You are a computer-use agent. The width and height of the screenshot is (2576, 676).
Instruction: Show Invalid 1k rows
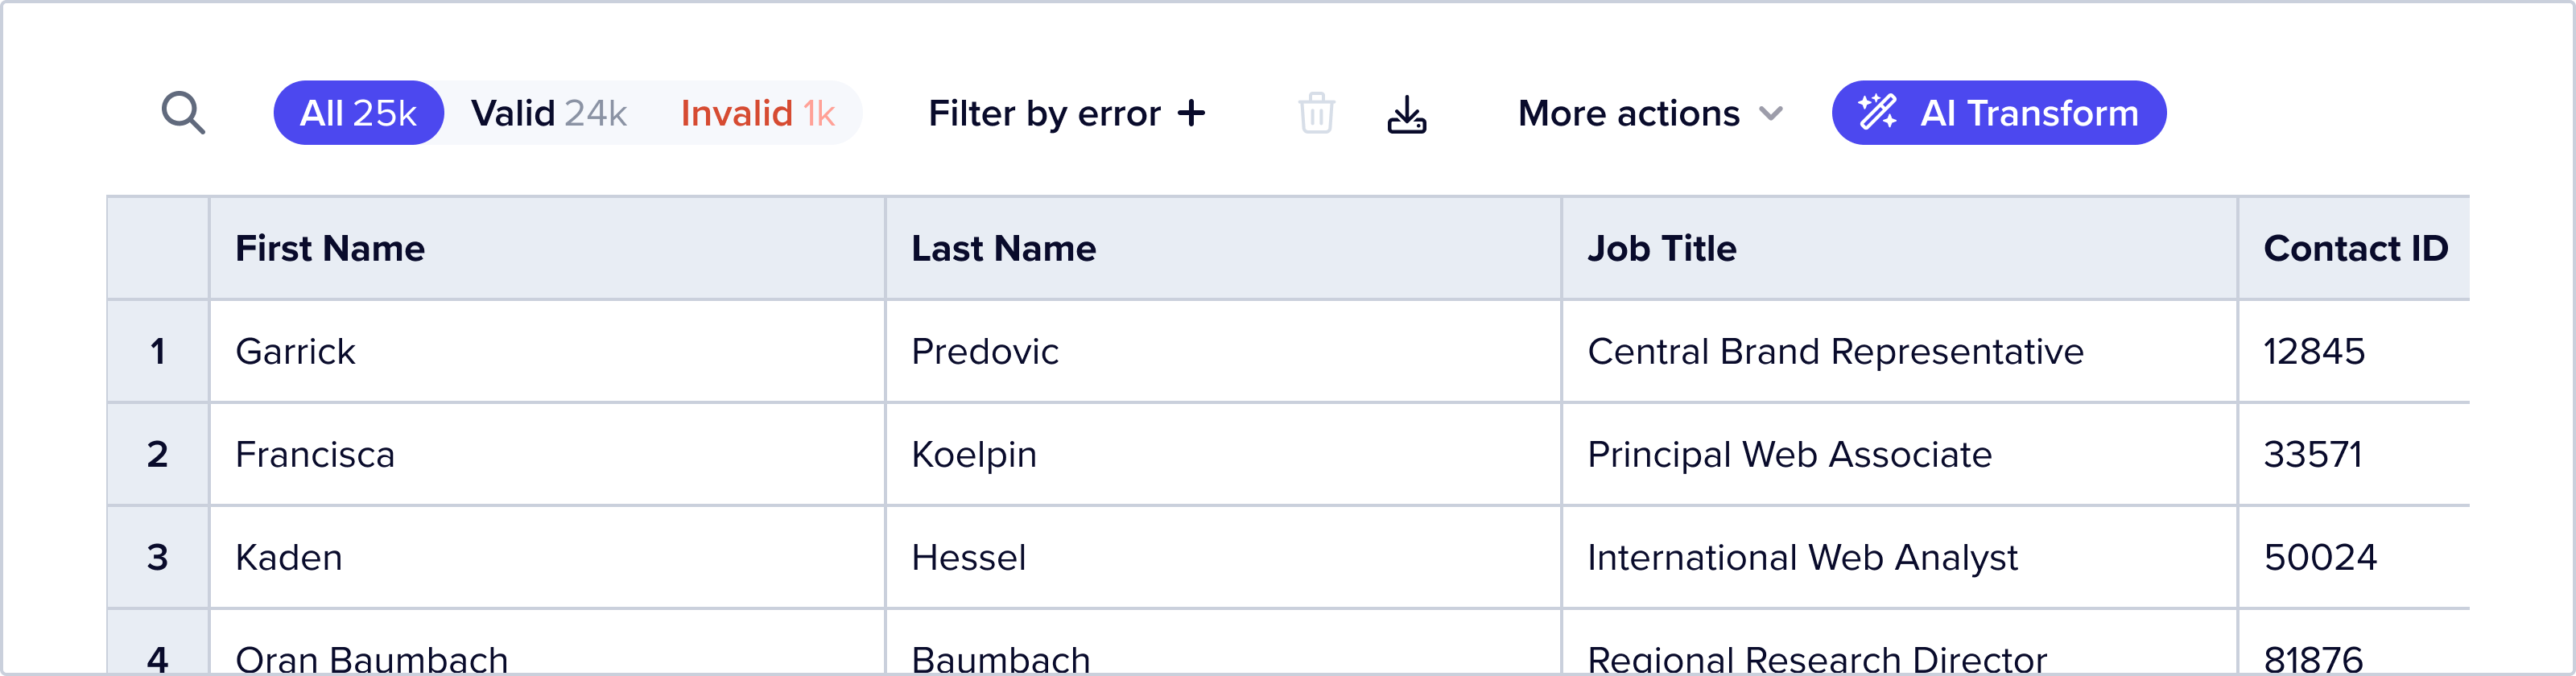pos(757,113)
